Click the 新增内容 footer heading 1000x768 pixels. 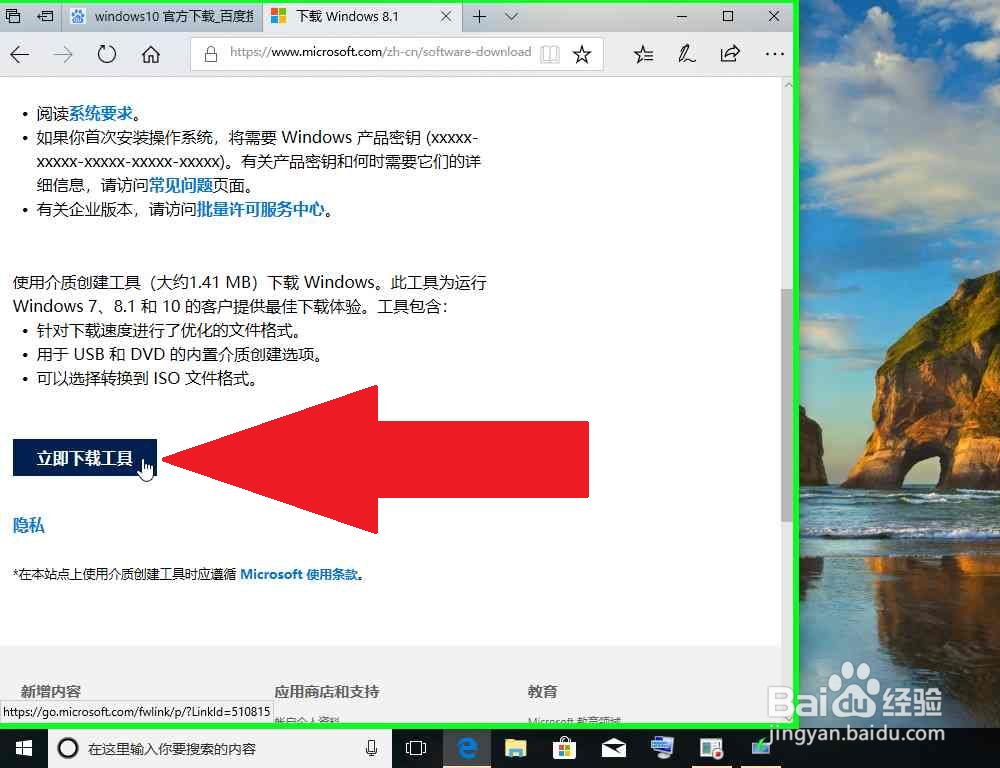tap(50, 691)
